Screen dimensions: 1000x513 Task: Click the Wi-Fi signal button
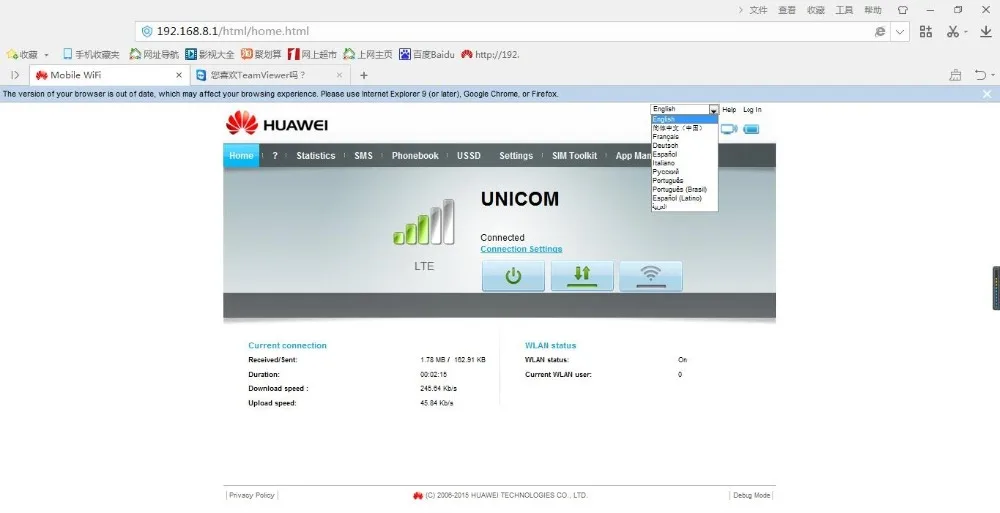click(651, 276)
